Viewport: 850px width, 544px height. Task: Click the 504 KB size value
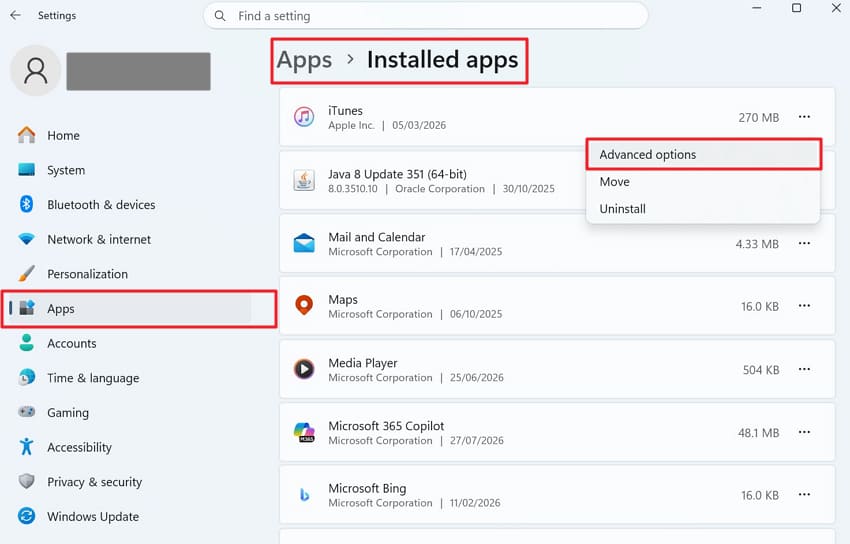pos(761,370)
